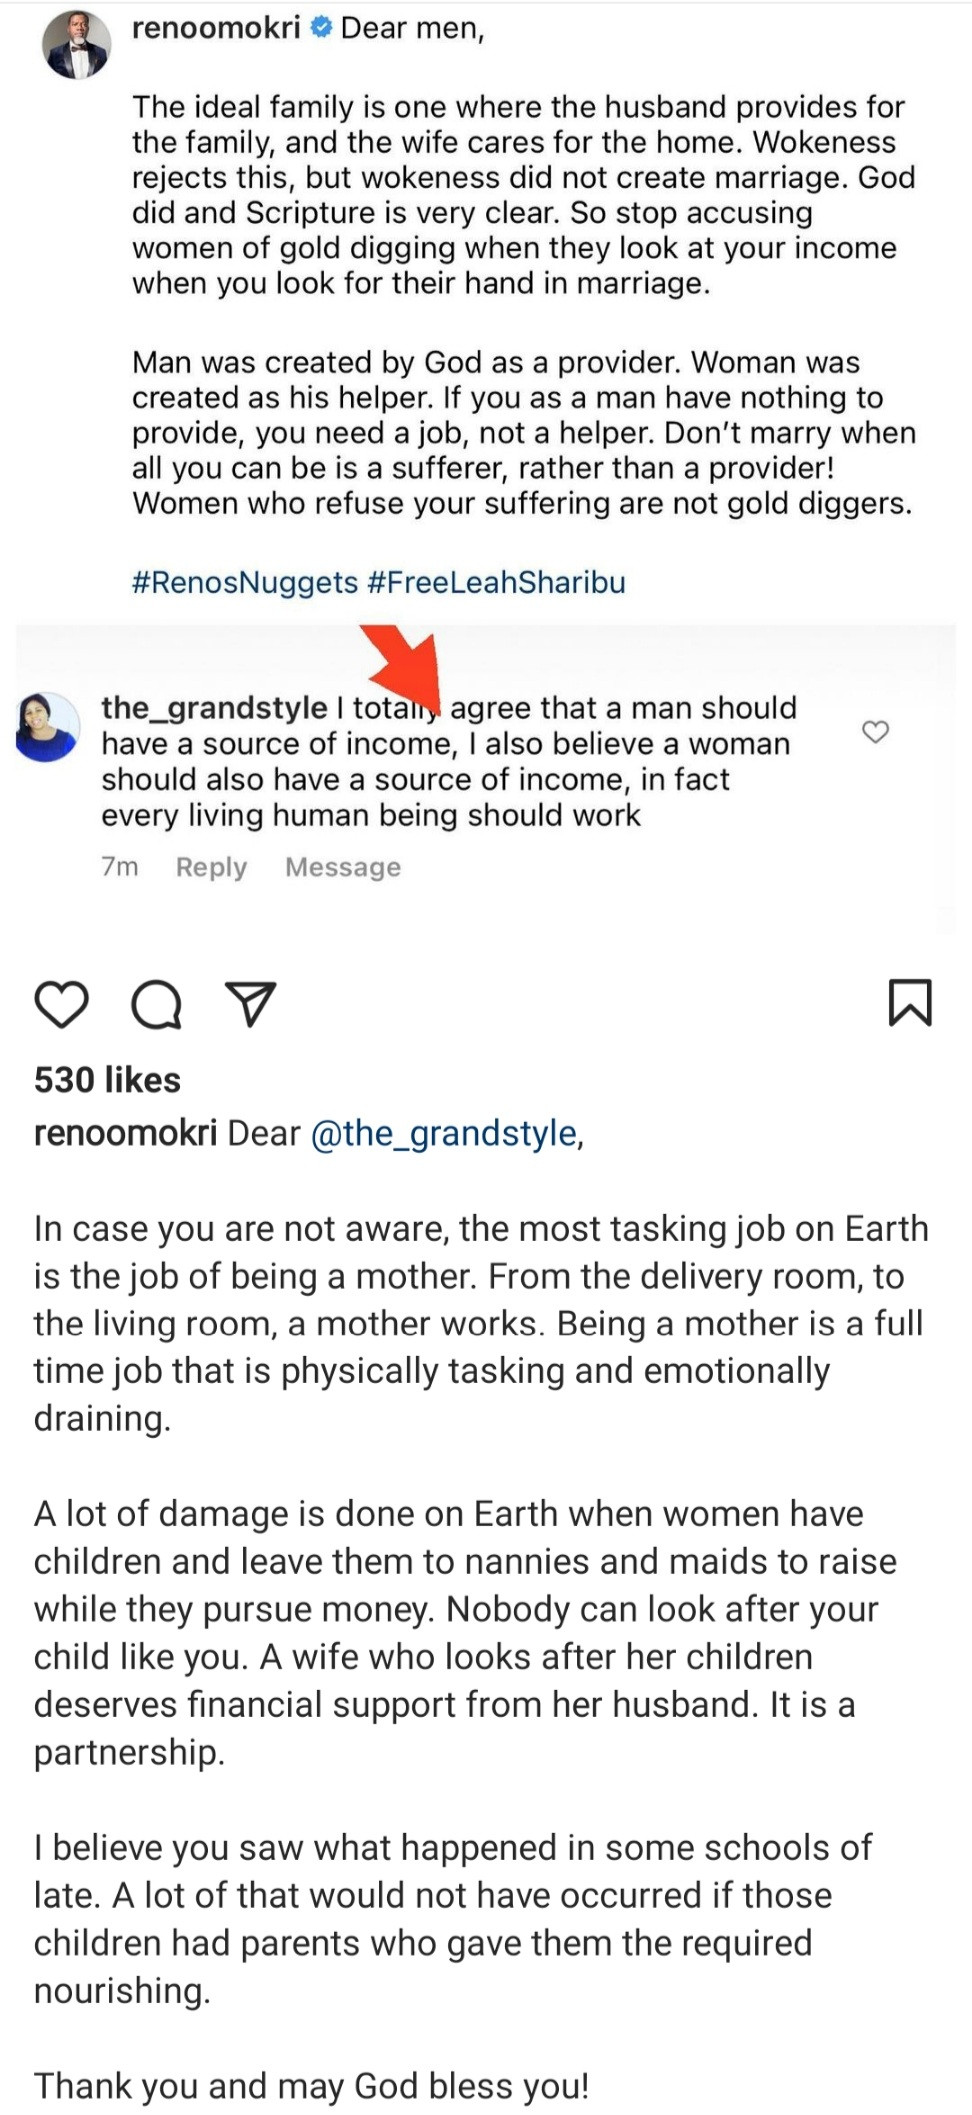The height and width of the screenshot is (2115, 972).
Task: Click the 7m comment timestamp
Action: tap(119, 867)
